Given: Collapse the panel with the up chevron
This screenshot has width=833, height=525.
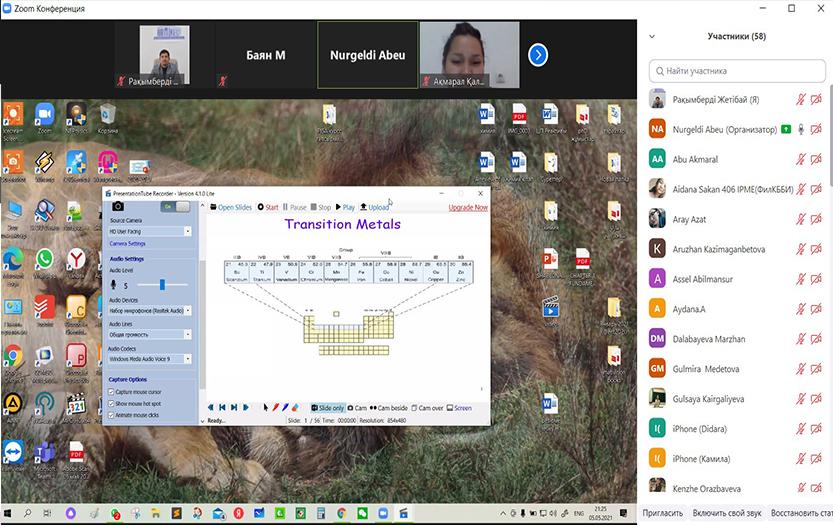Looking at the screenshot, I should pos(202,207).
